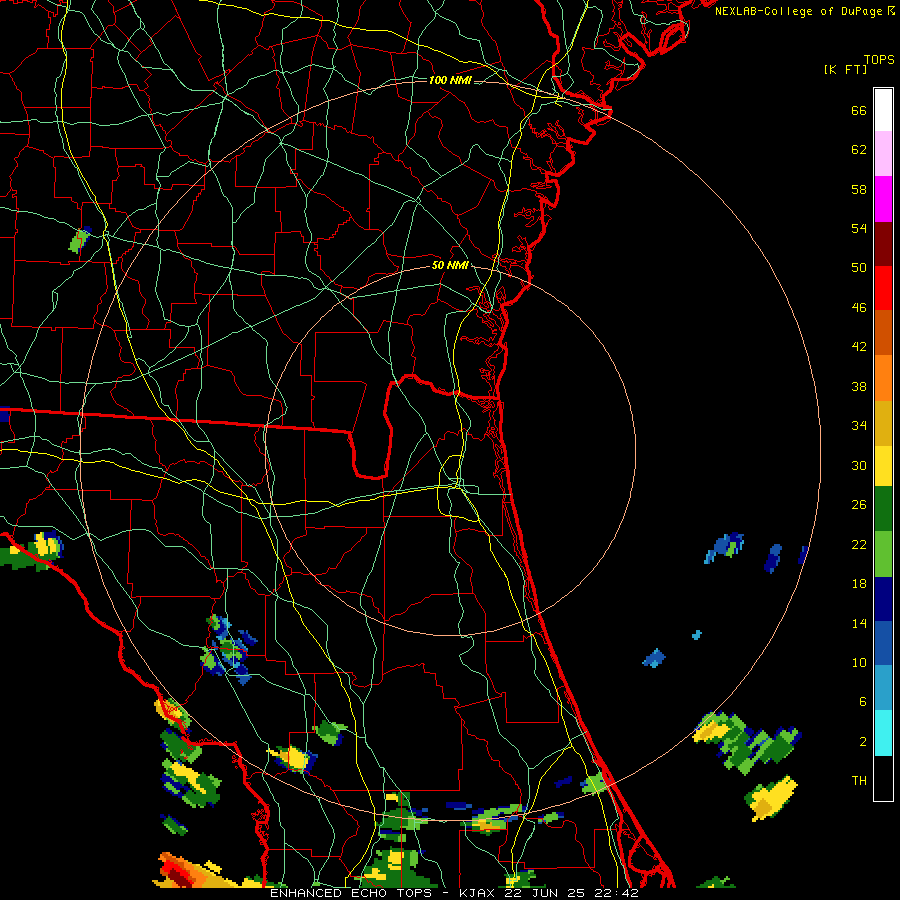Click the legend value "38"
The image size is (900, 900).
click(x=859, y=387)
